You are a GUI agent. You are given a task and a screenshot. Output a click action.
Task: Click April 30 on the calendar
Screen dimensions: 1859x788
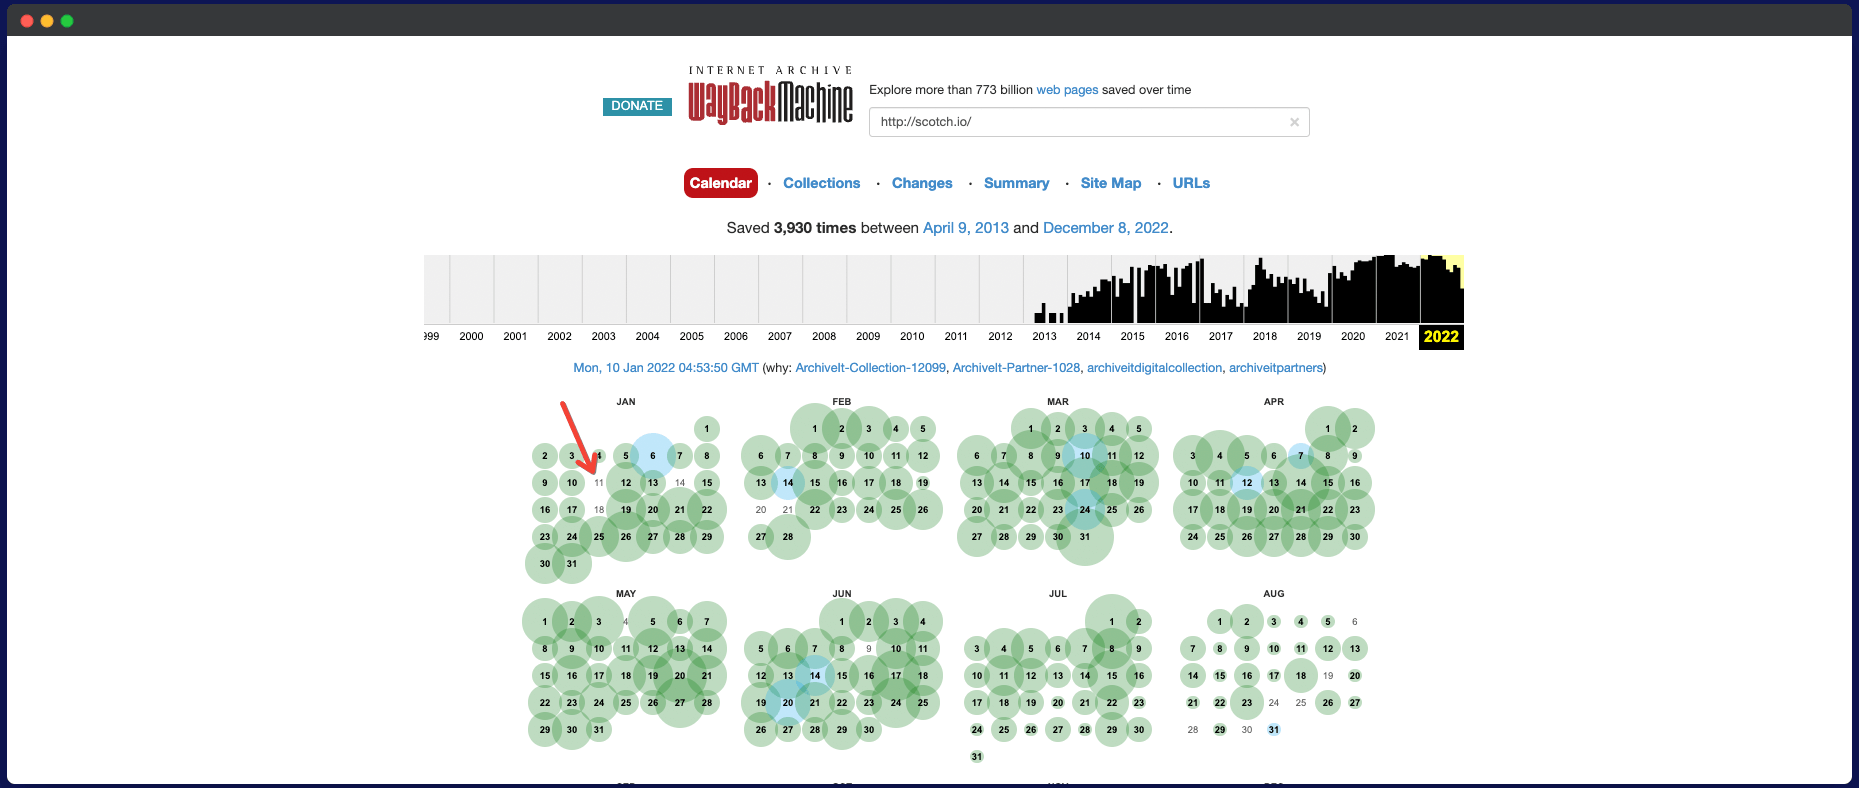pyautogui.click(x=1355, y=537)
